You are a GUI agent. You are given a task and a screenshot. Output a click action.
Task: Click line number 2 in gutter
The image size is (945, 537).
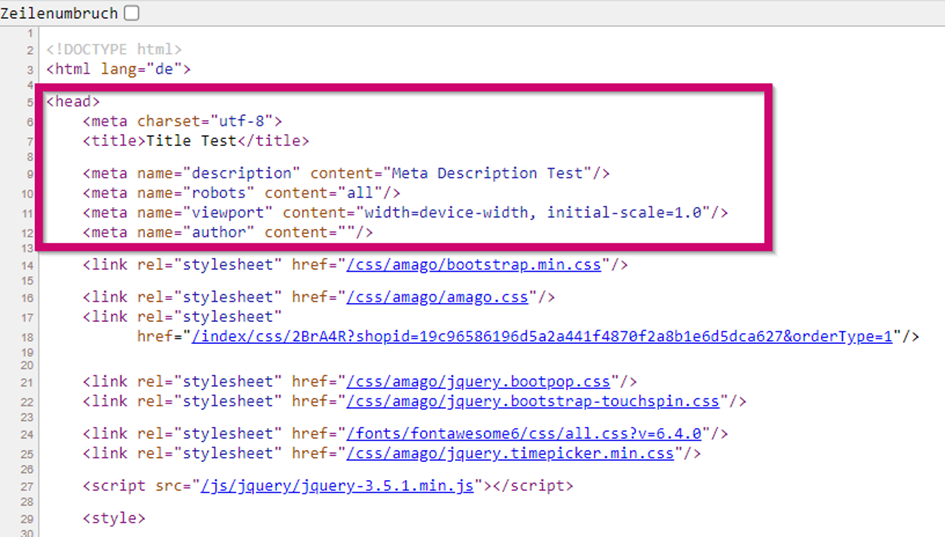click(x=30, y=51)
